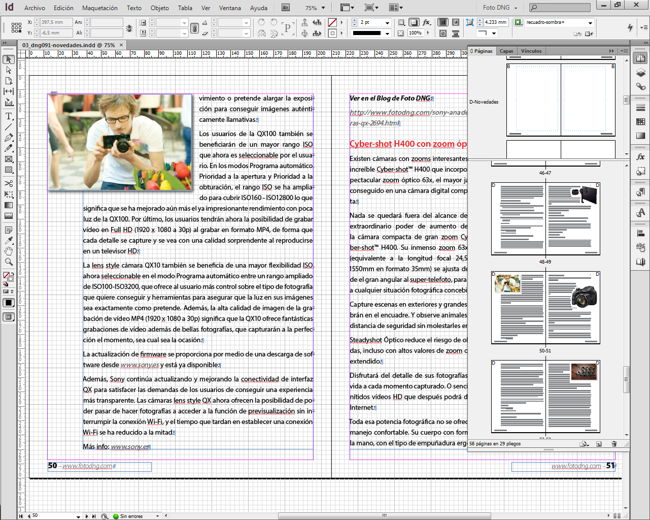The image size is (650, 520).
Task: Click delete selected pages trash button
Action: [x=614, y=444]
